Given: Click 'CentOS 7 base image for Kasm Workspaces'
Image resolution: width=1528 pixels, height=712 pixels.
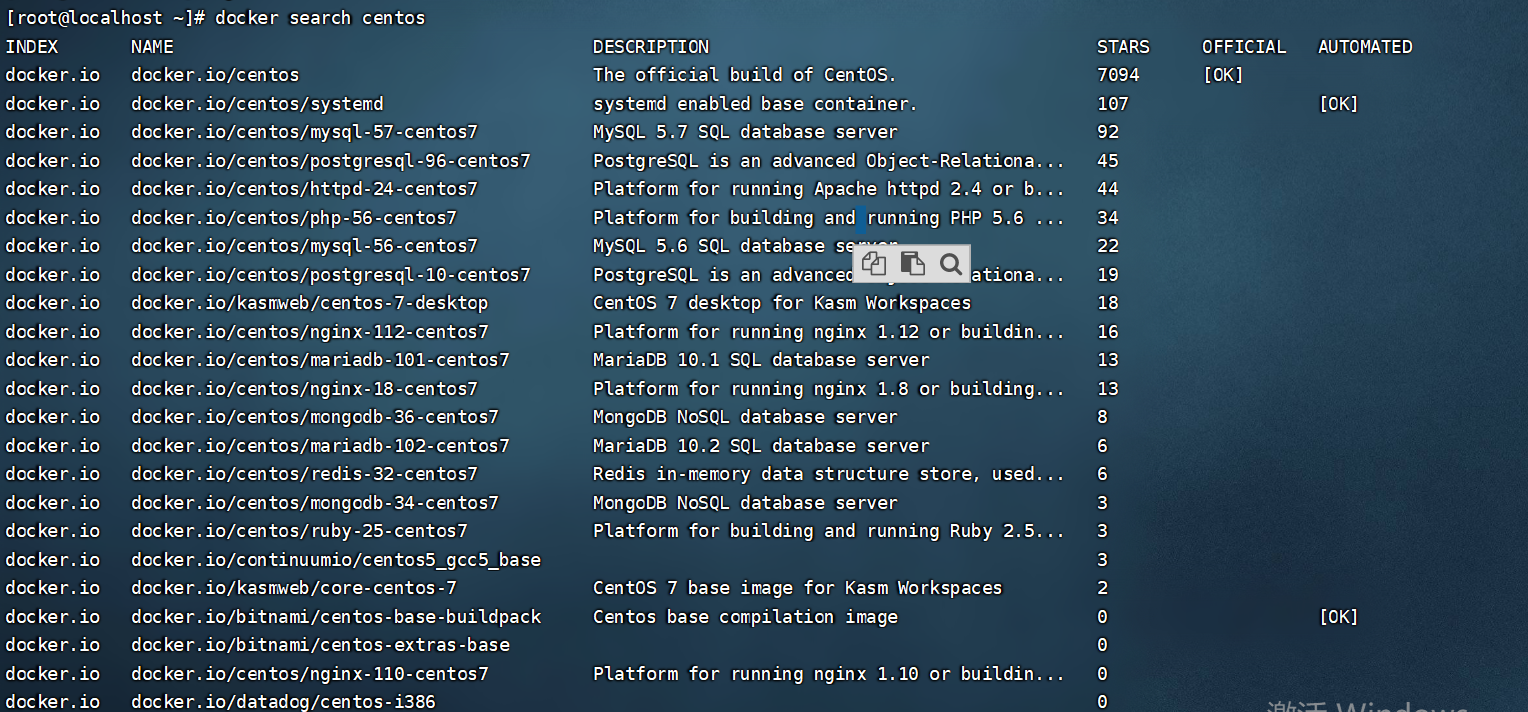Looking at the screenshot, I should click(798, 588).
